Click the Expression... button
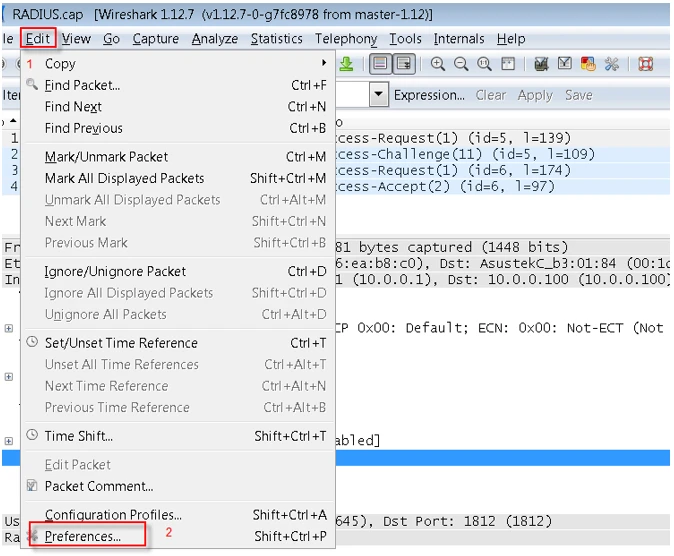 (429, 95)
